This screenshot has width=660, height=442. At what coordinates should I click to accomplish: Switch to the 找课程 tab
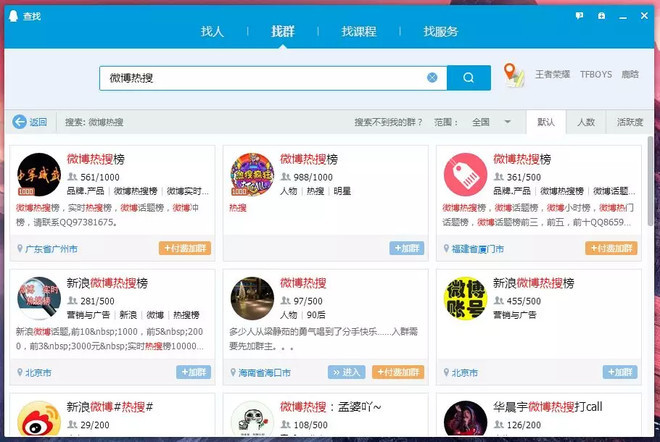[359, 32]
